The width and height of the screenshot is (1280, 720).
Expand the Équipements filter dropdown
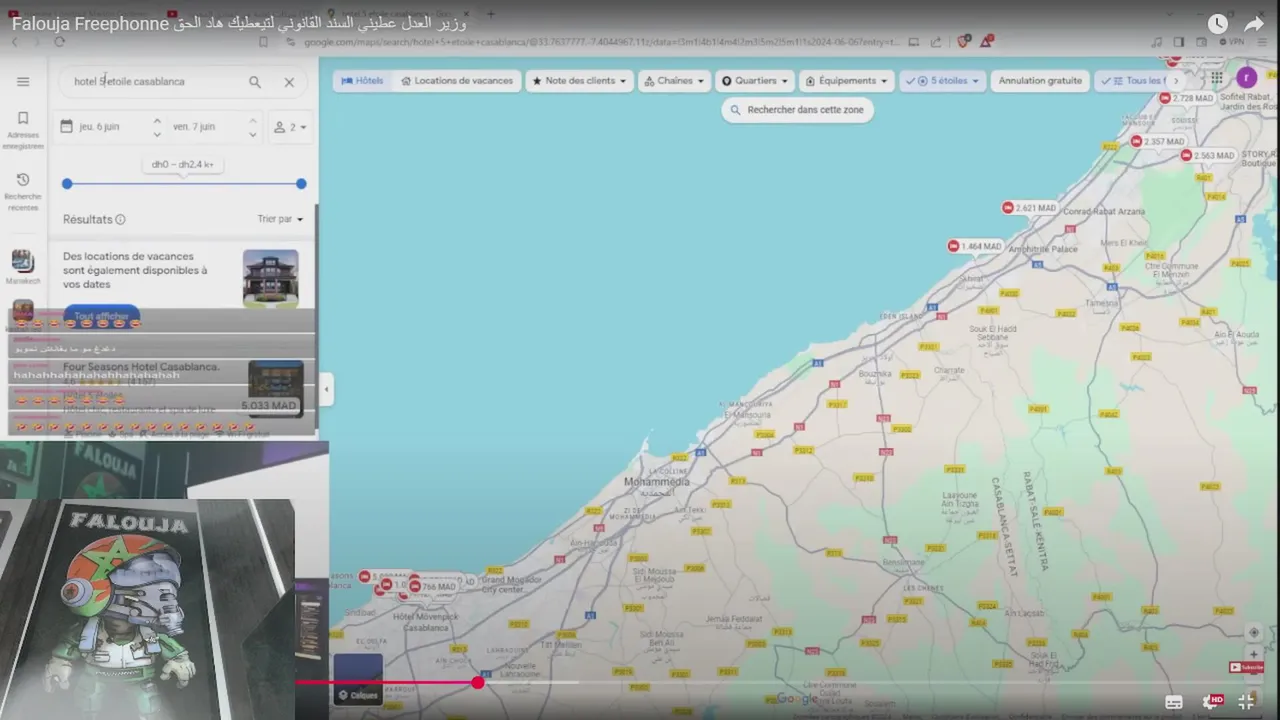pyautogui.click(x=846, y=81)
